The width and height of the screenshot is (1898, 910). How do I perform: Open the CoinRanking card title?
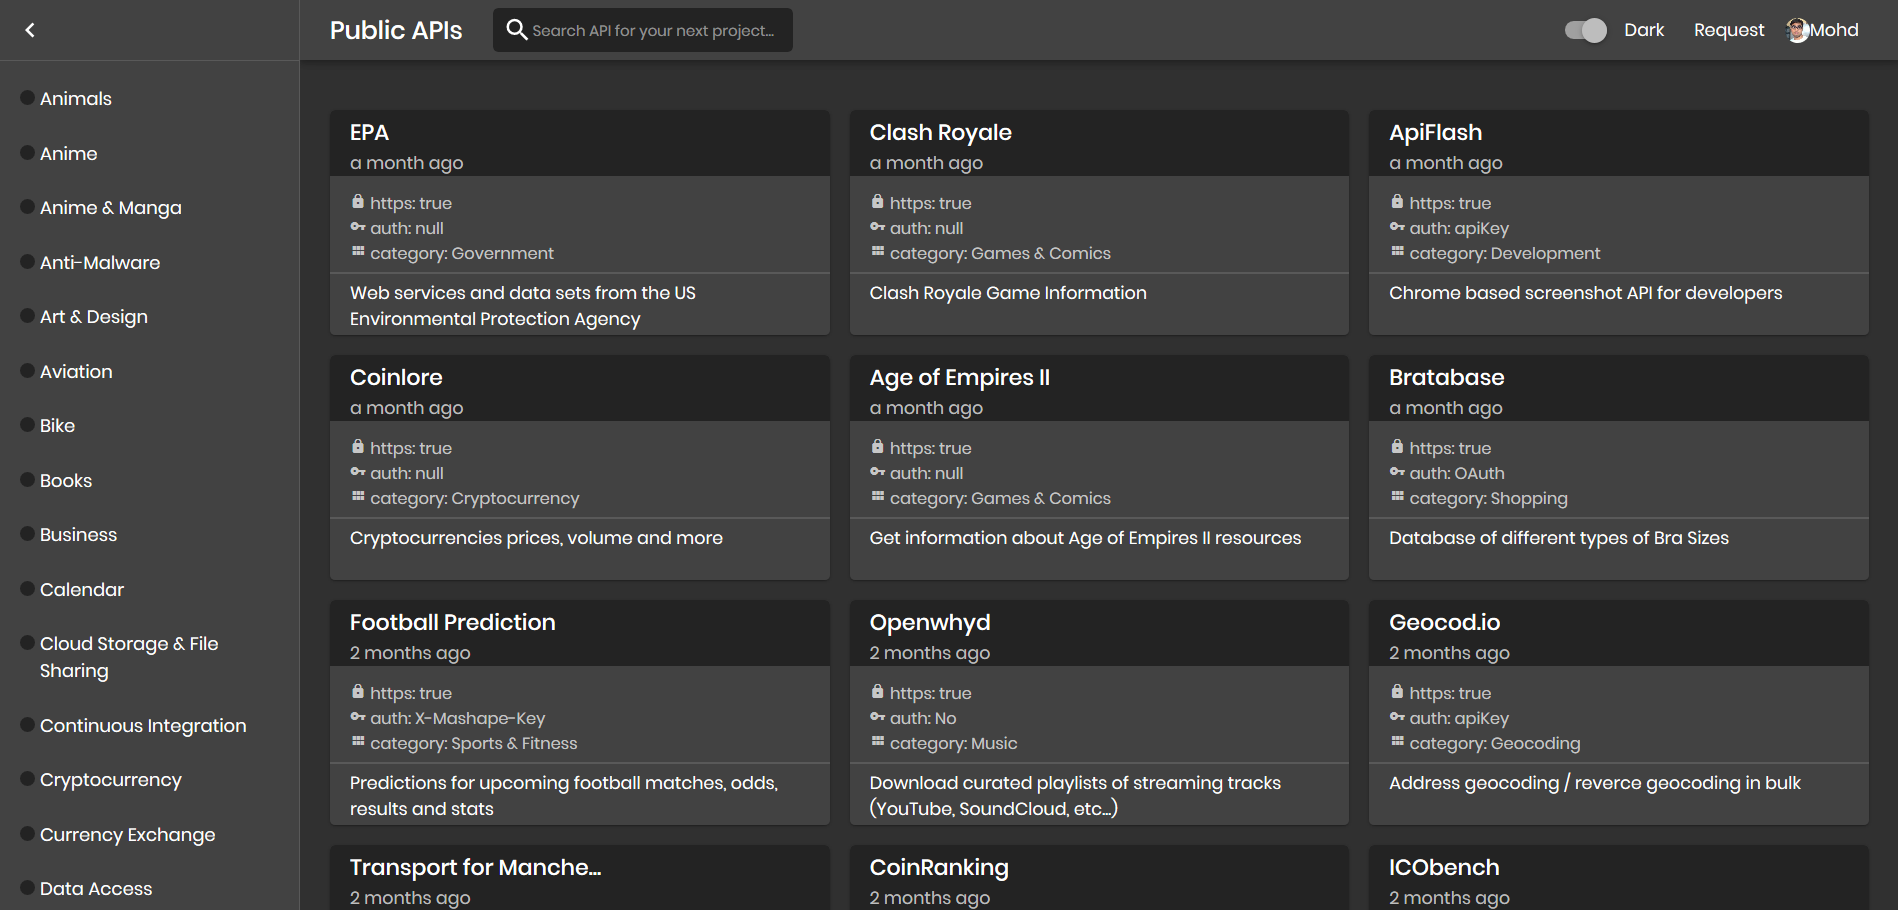[939, 868]
